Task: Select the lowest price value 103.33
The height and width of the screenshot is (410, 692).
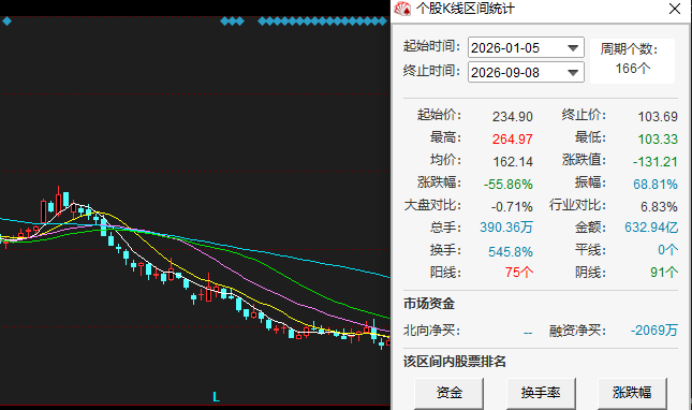Action: [658, 139]
